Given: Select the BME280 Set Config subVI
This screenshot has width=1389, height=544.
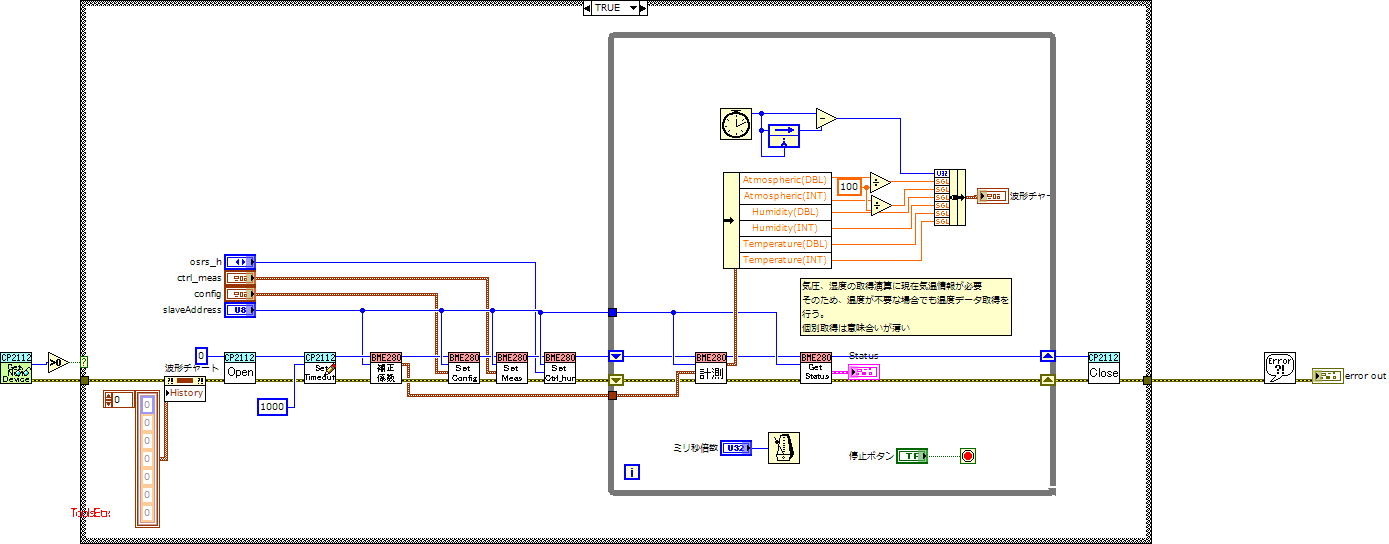Looking at the screenshot, I should pyautogui.click(x=464, y=368).
